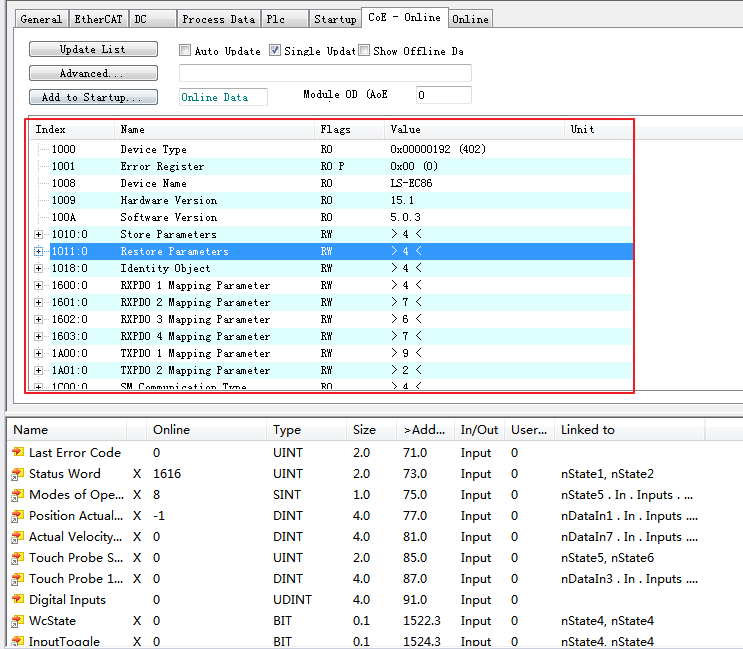
Task: Select the CoE - Online tab
Action: (x=404, y=18)
